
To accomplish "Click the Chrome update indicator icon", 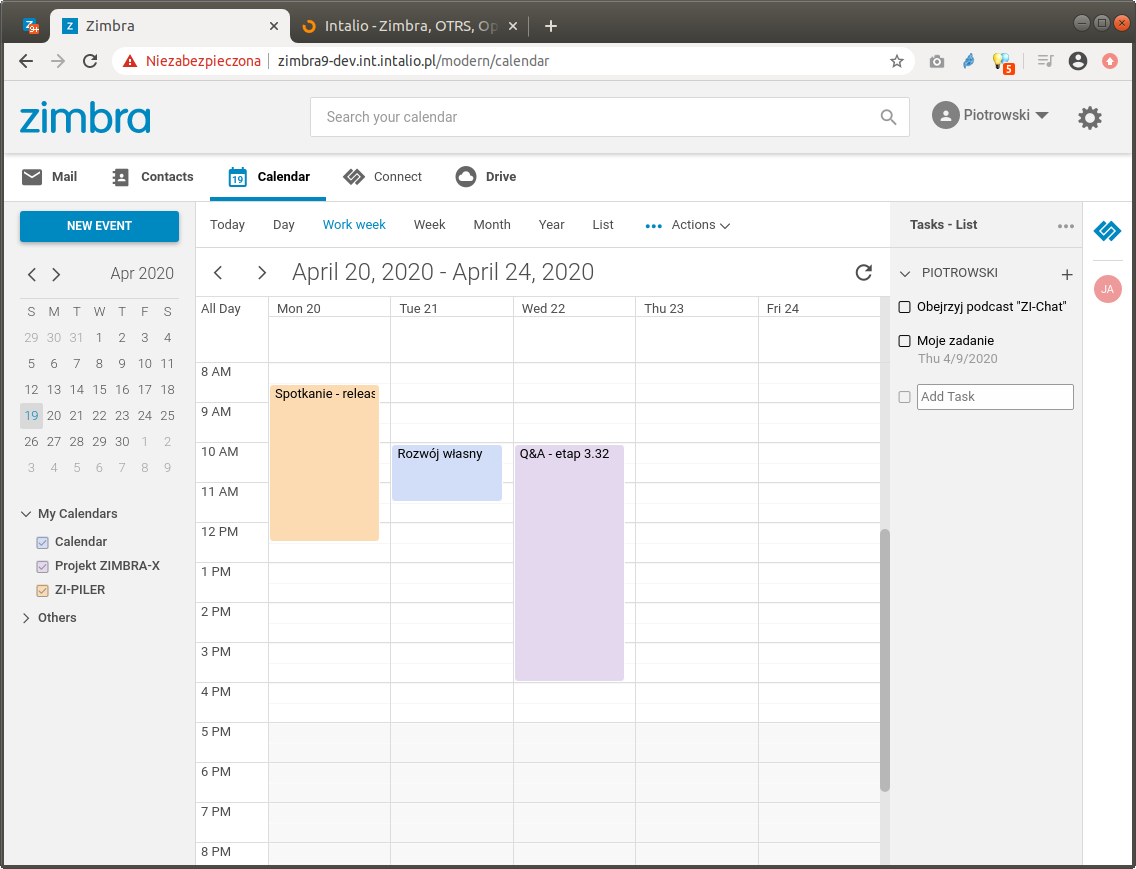I will point(1109,61).
